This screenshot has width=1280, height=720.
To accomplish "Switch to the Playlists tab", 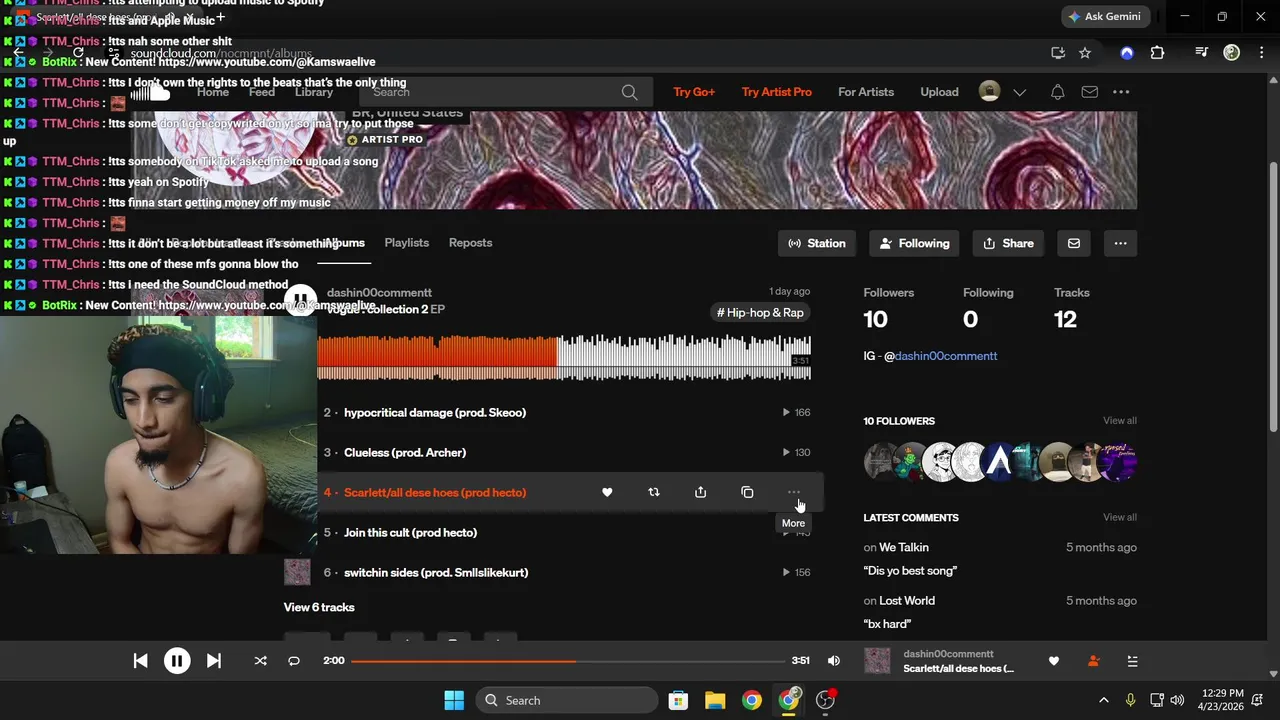I will click(407, 243).
